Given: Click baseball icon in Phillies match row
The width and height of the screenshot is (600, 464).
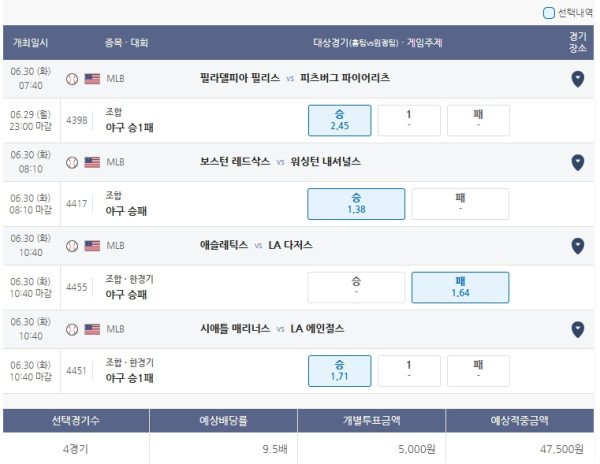Looking at the screenshot, I should 72,79.
